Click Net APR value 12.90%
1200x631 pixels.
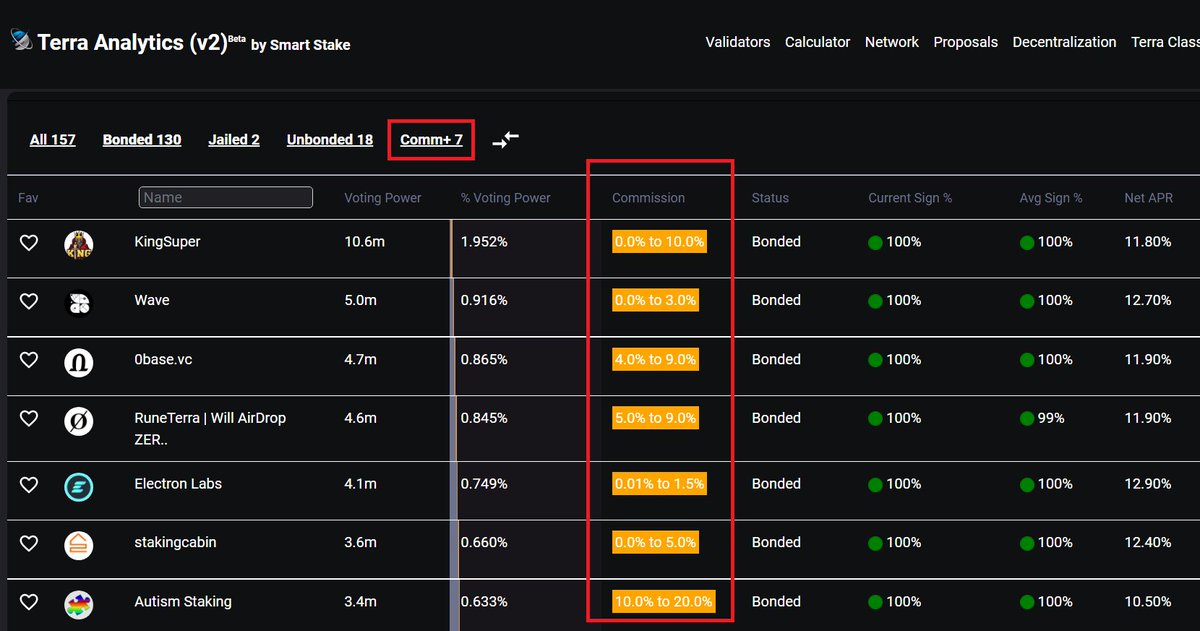(x=1148, y=483)
